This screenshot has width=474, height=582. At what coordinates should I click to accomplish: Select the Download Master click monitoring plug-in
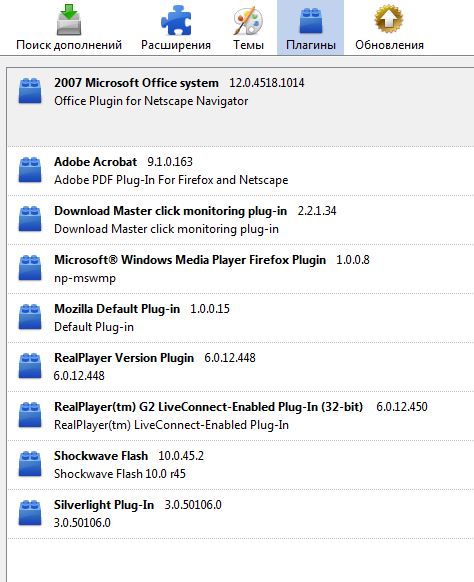pyautogui.click(x=241, y=220)
